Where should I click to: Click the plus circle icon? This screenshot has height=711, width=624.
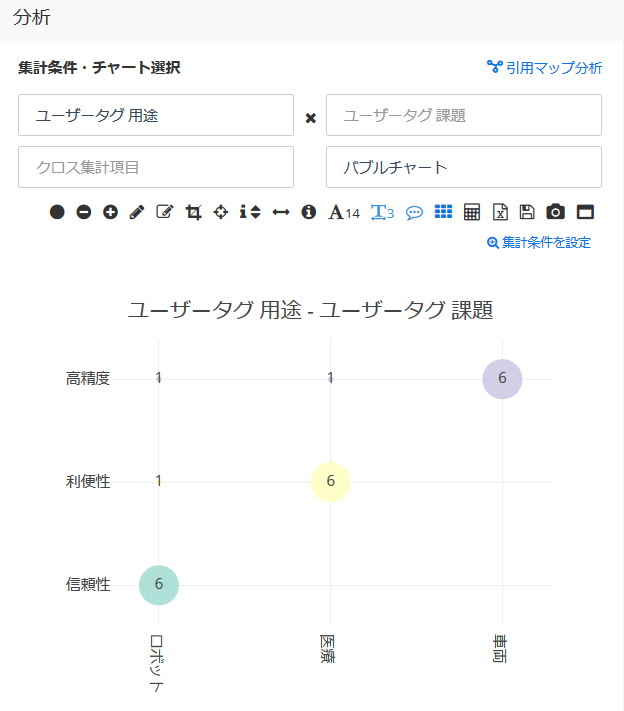111,212
